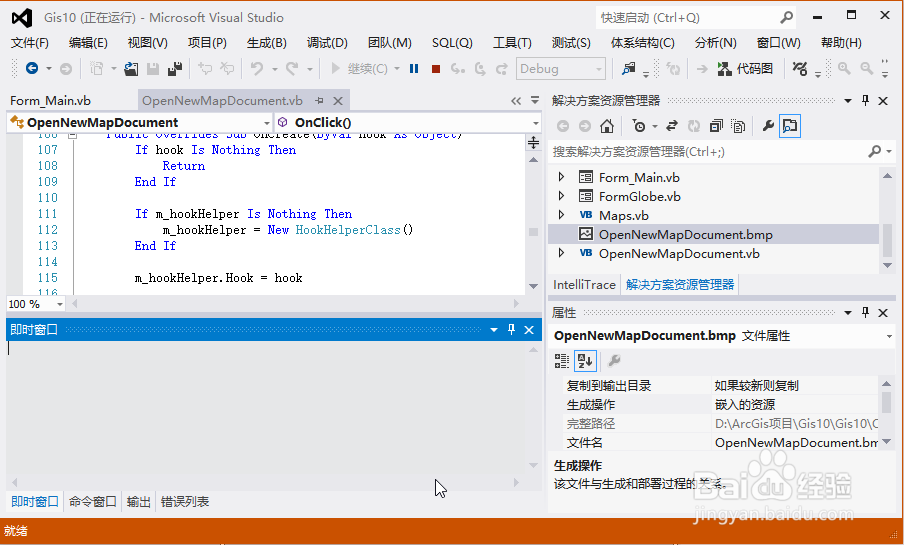The width and height of the screenshot is (904, 545).
Task: Open the Debug configuration dropdown
Action: tap(598, 69)
